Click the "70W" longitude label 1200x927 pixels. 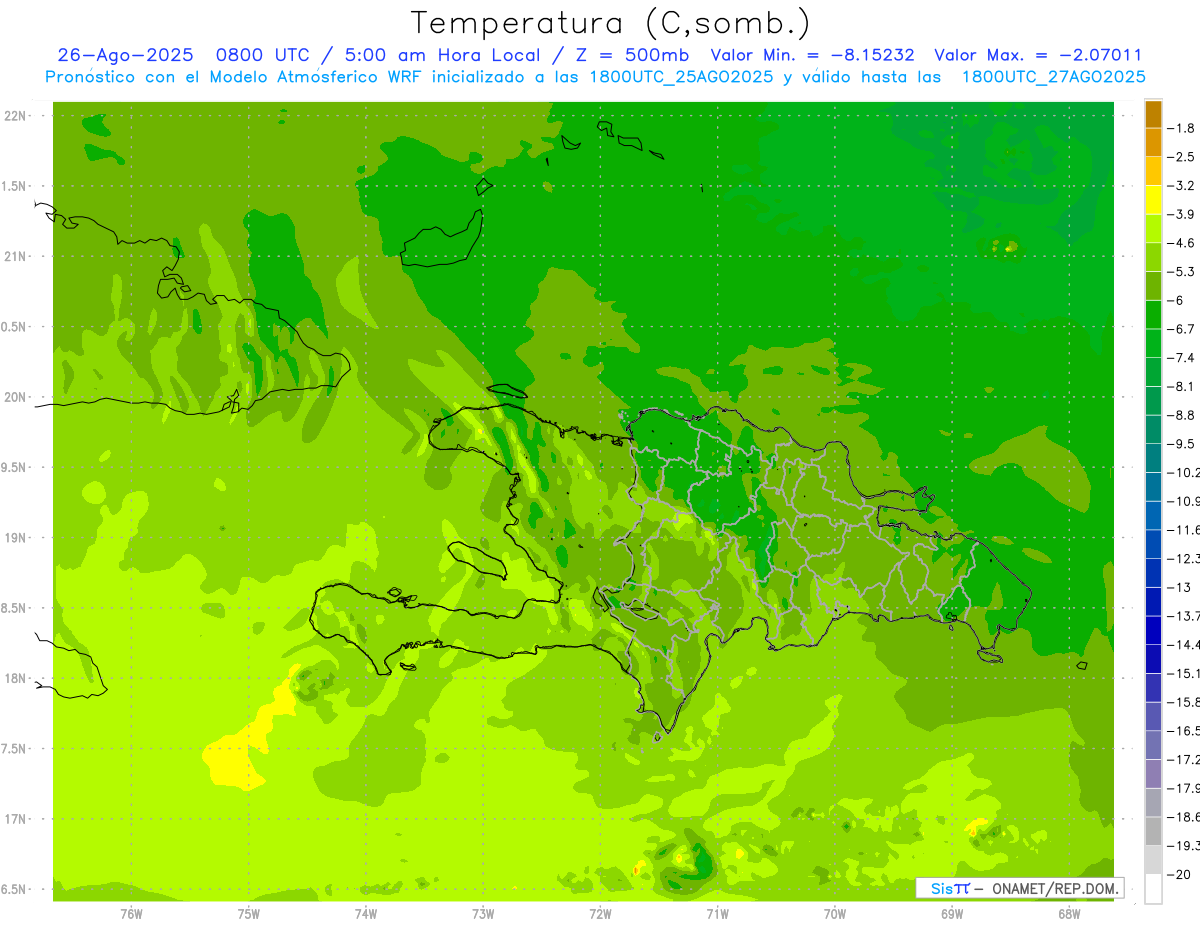(x=834, y=913)
